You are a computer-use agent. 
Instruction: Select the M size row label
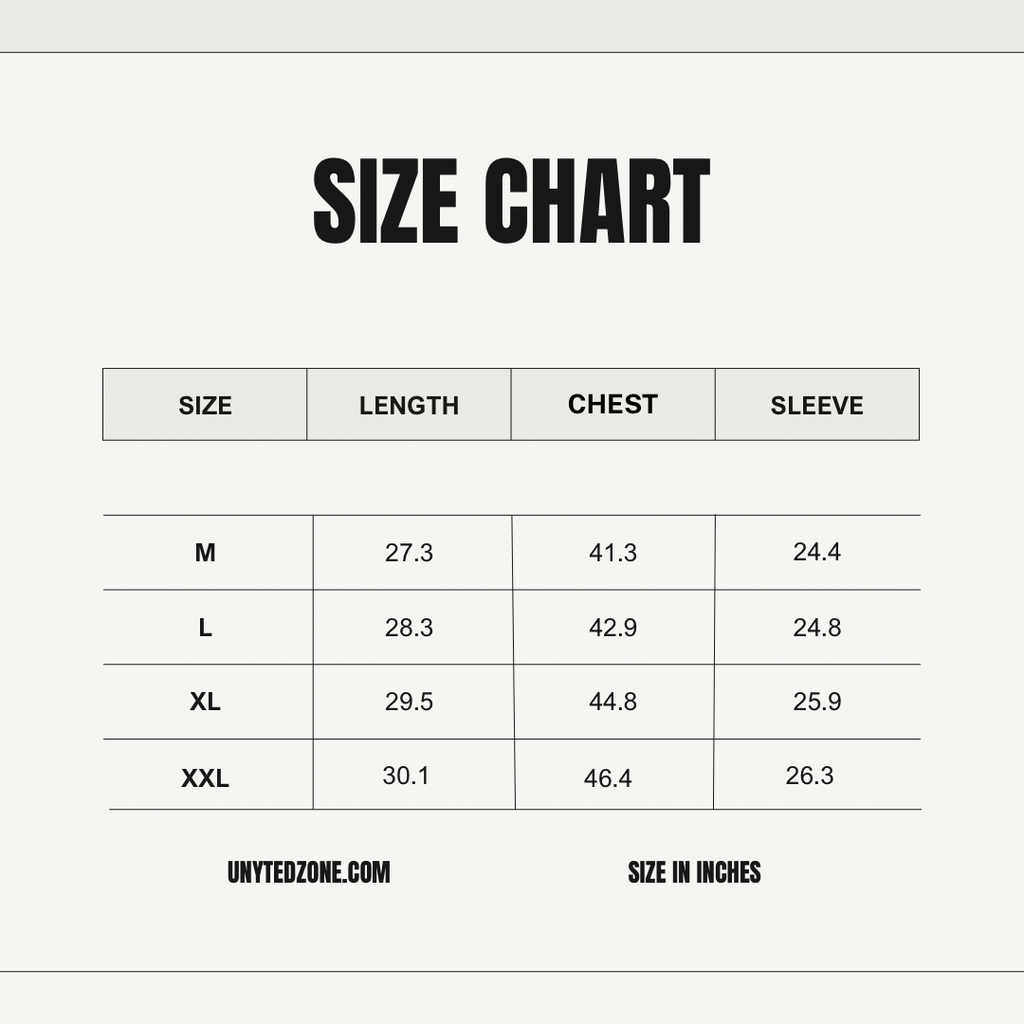pos(205,552)
